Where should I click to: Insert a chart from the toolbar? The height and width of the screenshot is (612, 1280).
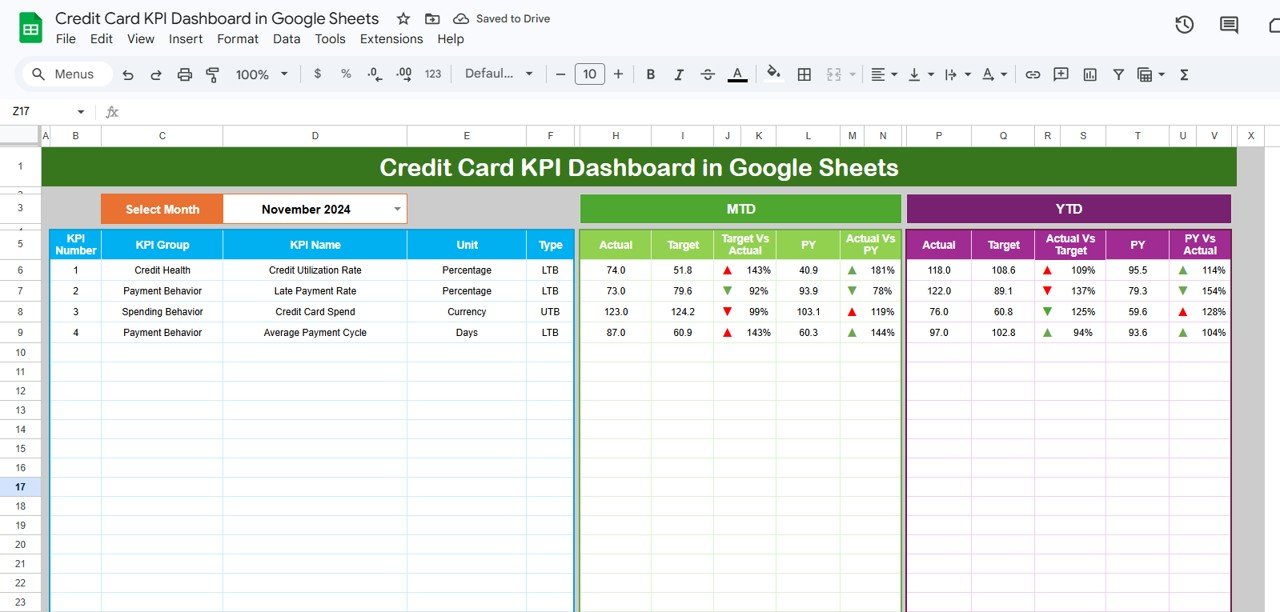1089,73
